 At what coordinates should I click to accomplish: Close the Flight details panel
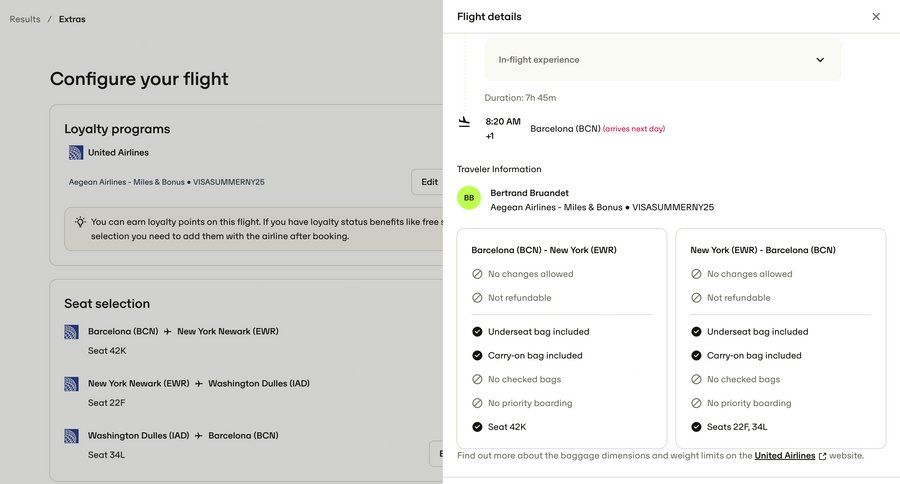pyautogui.click(x=876, y=17)
